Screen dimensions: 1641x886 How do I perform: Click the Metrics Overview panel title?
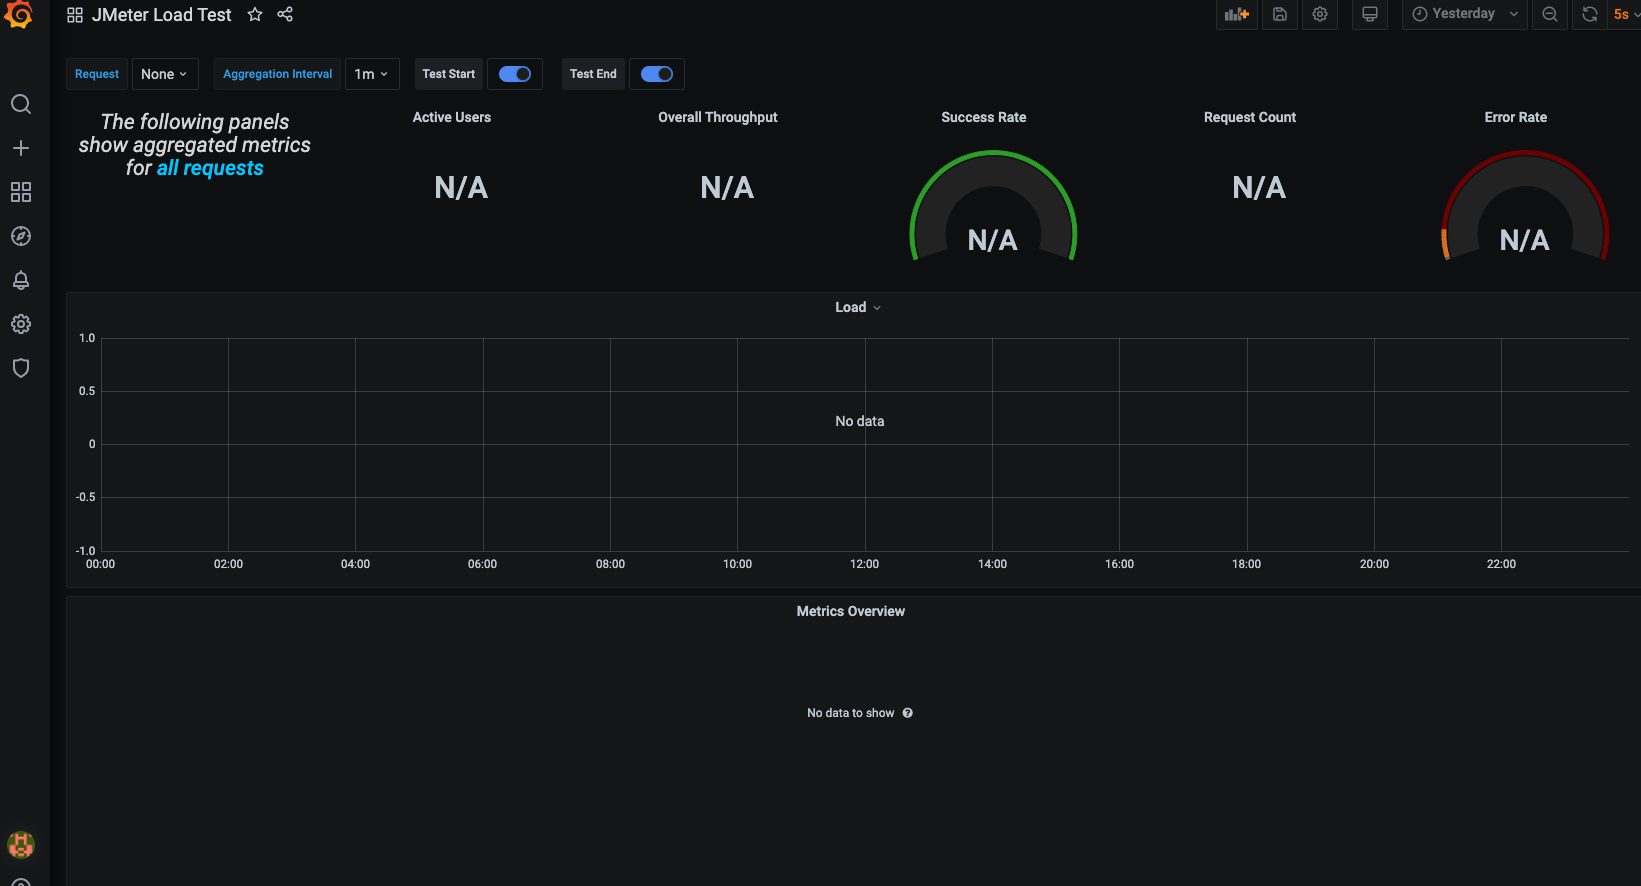pyautogui.click(x=851, y=611)
